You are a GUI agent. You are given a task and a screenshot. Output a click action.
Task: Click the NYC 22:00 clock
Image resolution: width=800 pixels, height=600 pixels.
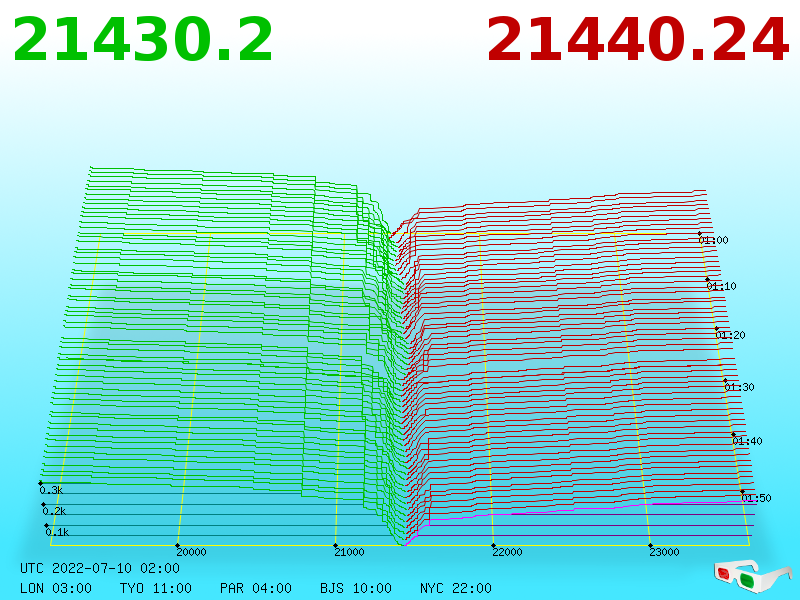pos(456,588)
